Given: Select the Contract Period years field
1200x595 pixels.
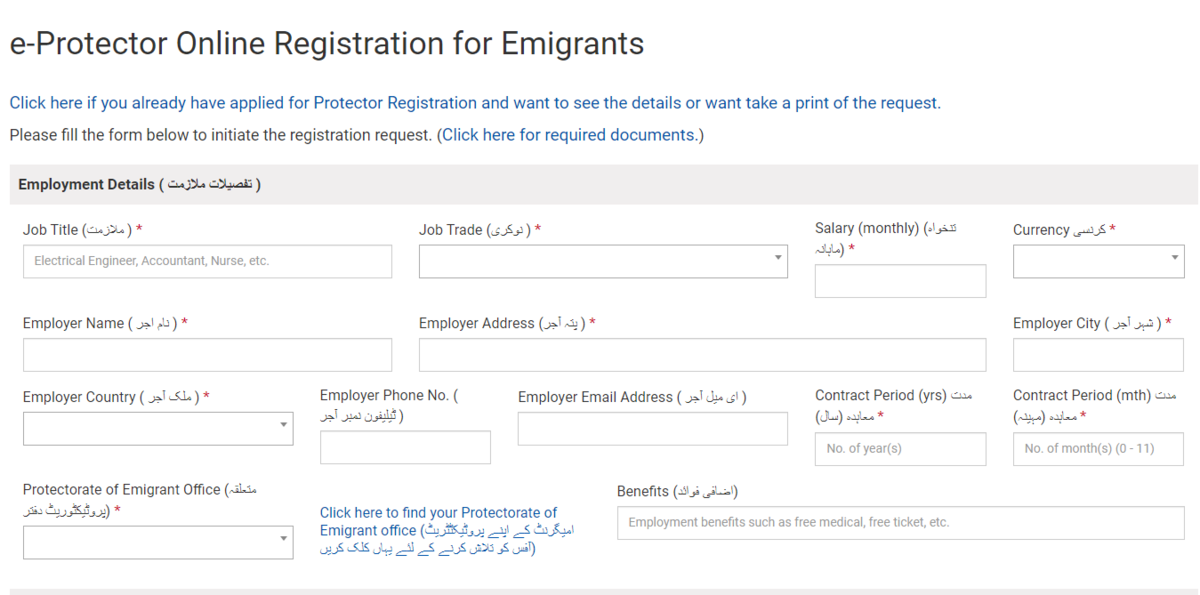Looking at the screenshot, I should pos(900,449).
